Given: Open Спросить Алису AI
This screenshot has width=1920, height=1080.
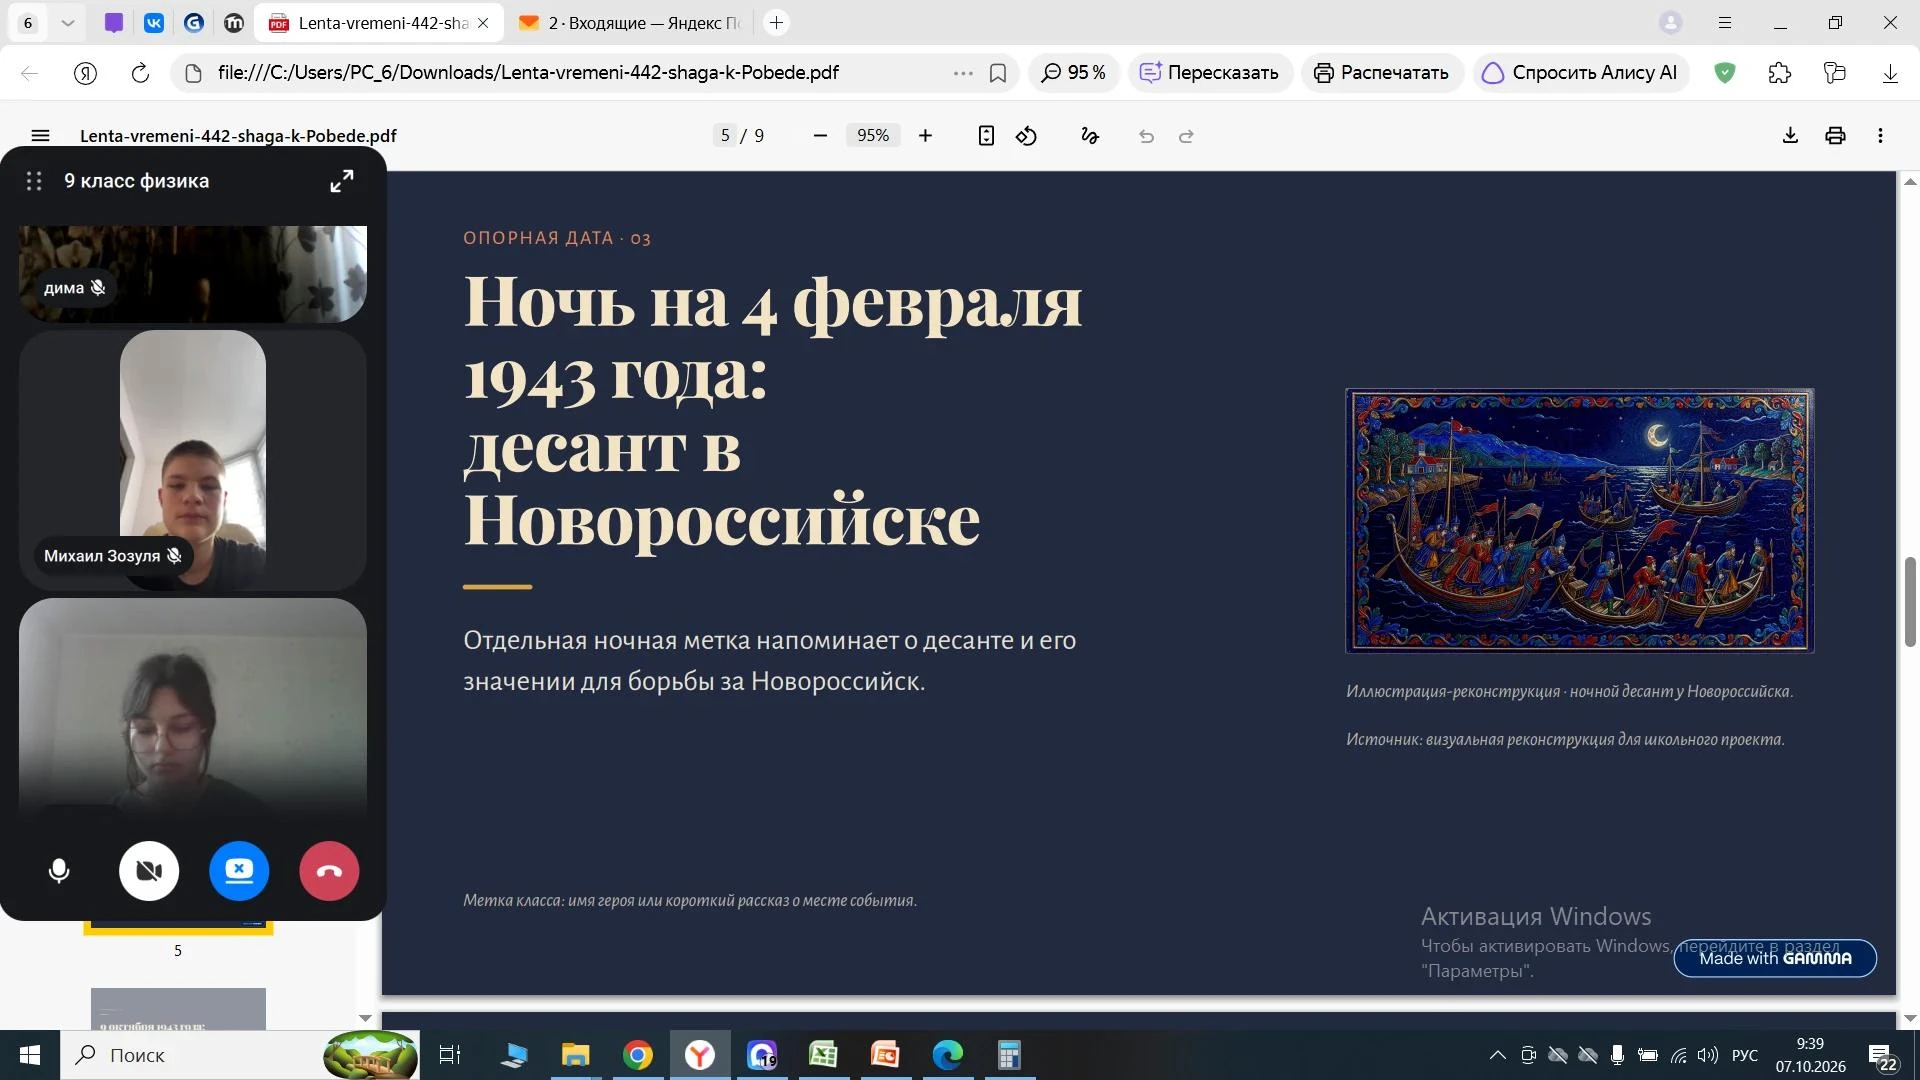Looking at the screenshot, I should 1581,73.
